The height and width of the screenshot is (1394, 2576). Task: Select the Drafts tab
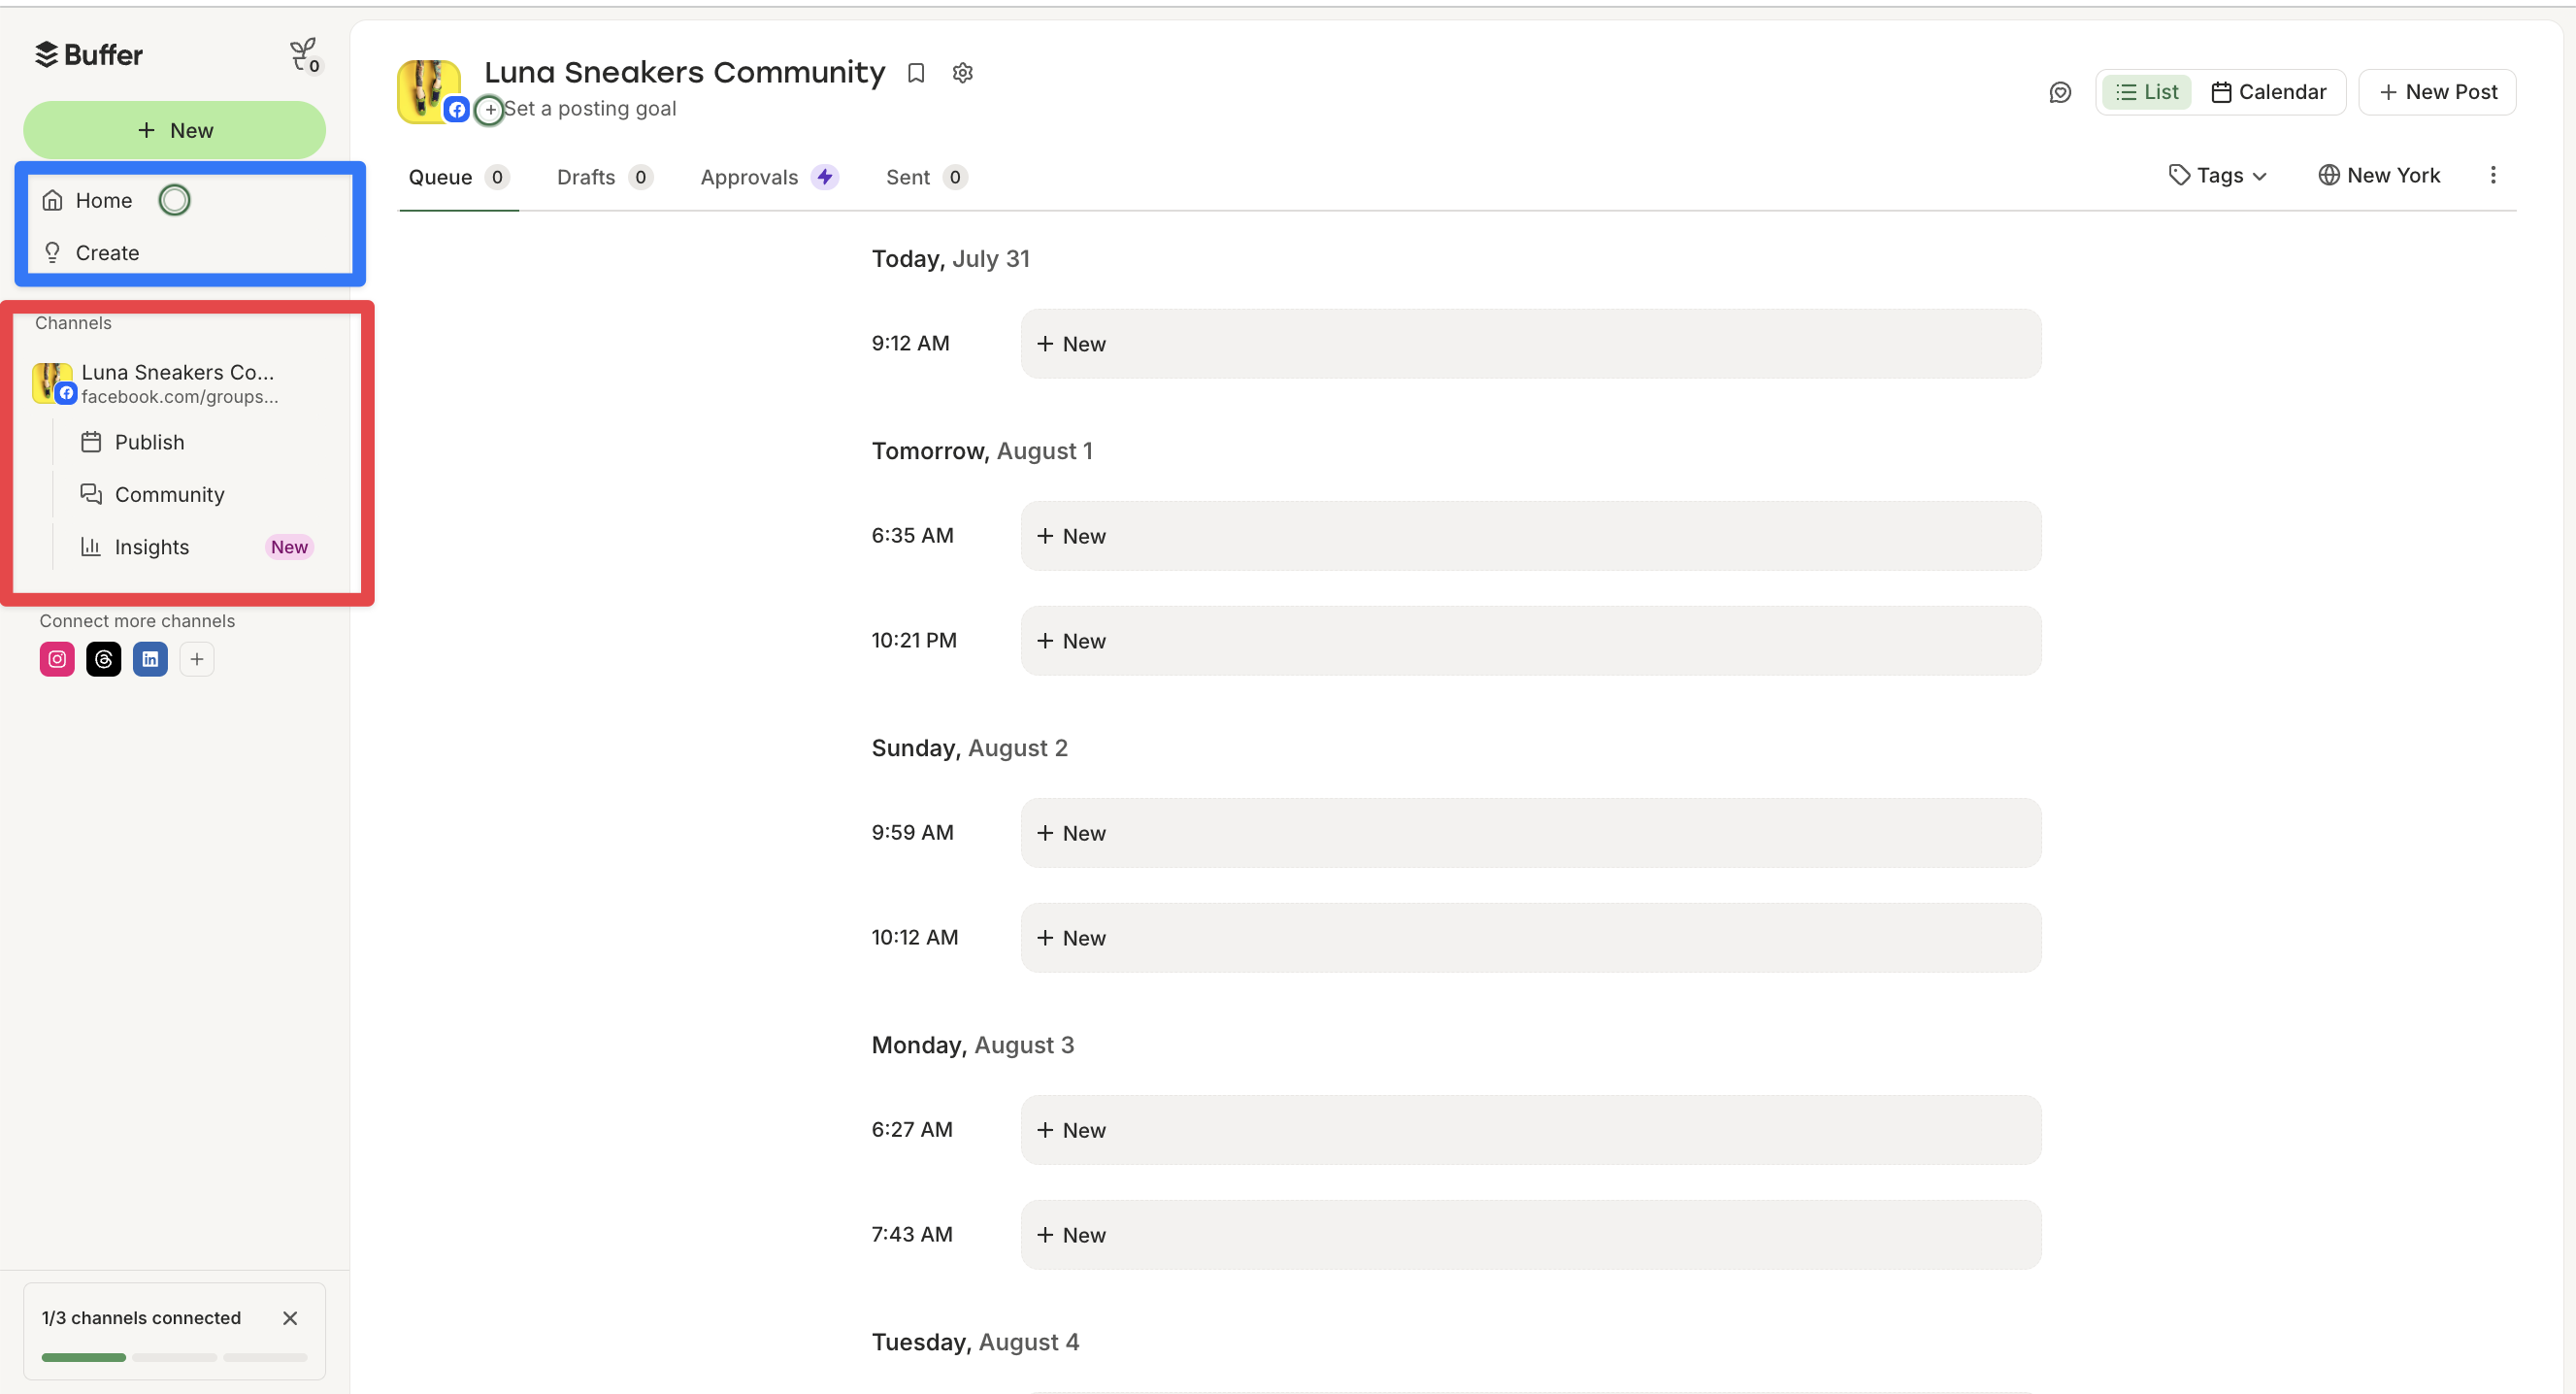coord(604,177)
